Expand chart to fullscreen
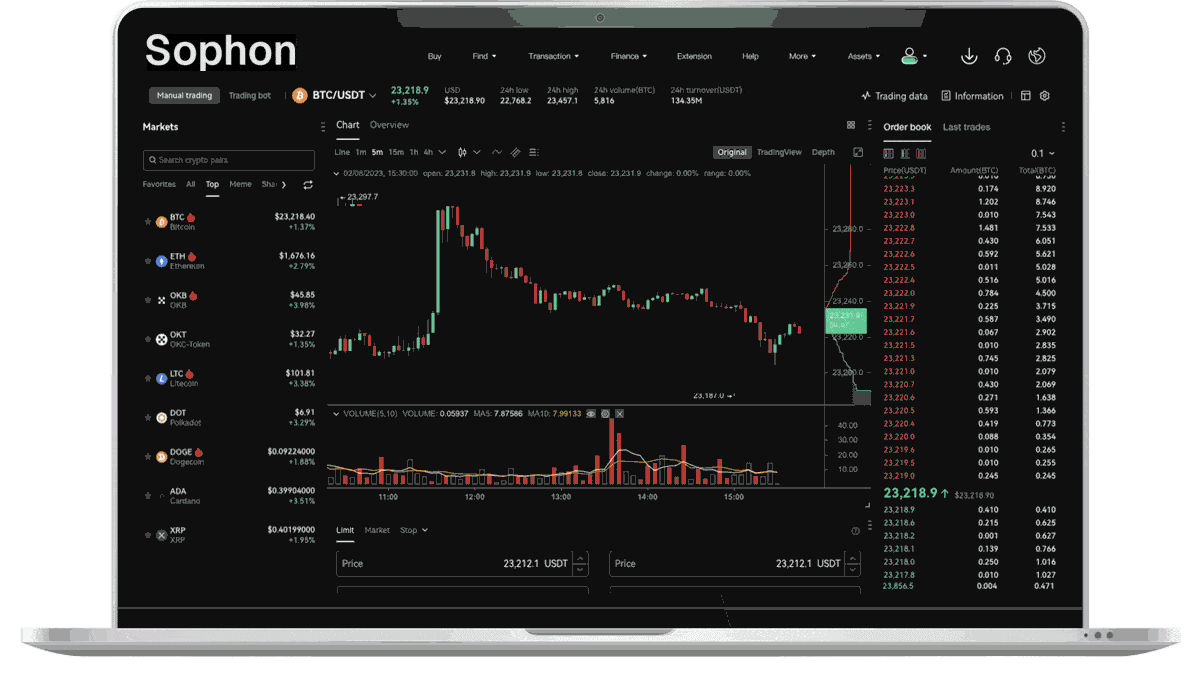This screenshot has width=1200, height=699. (858, 152)
